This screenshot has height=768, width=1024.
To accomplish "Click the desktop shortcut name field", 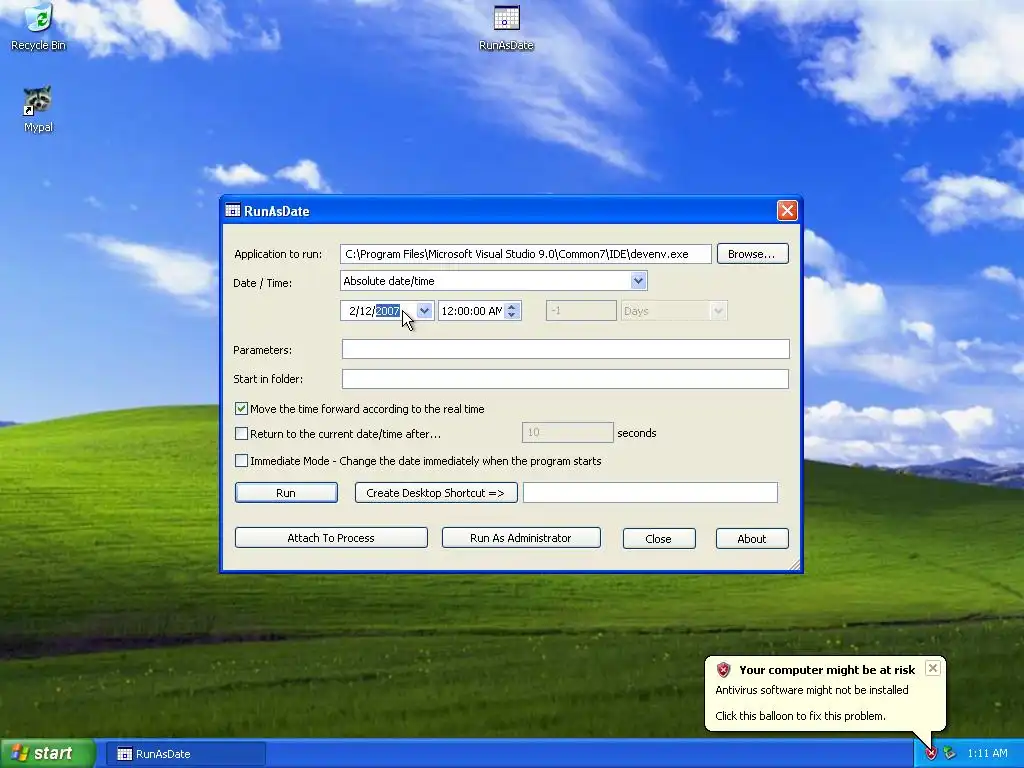I will [x=650, y=492].
